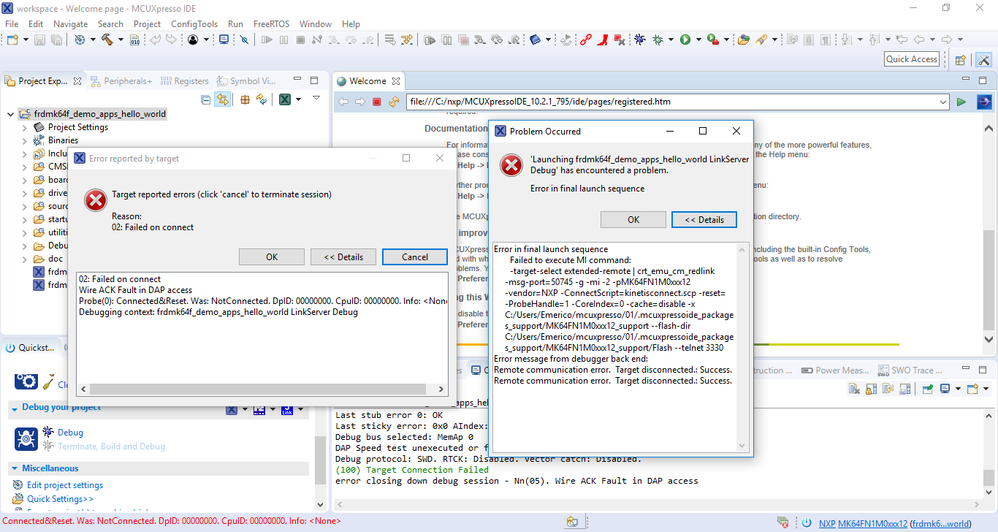Click the Skip All Breakpoints icon

click(x=244, y=39)
